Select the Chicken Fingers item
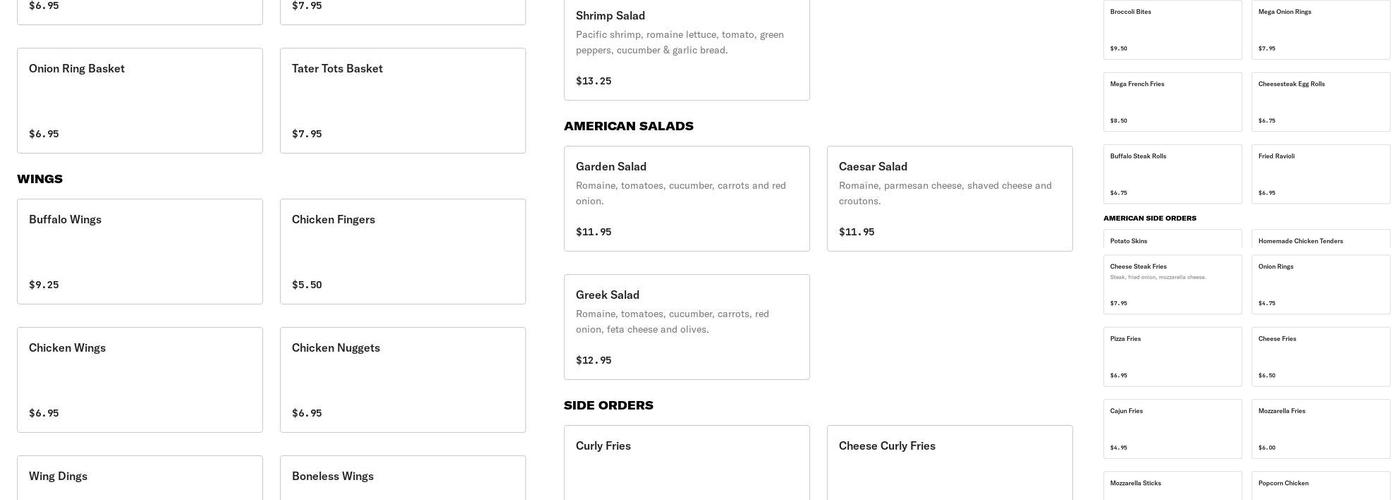Image resolution: width=1400 pixels, height=500 pixels. click(402, 251)
